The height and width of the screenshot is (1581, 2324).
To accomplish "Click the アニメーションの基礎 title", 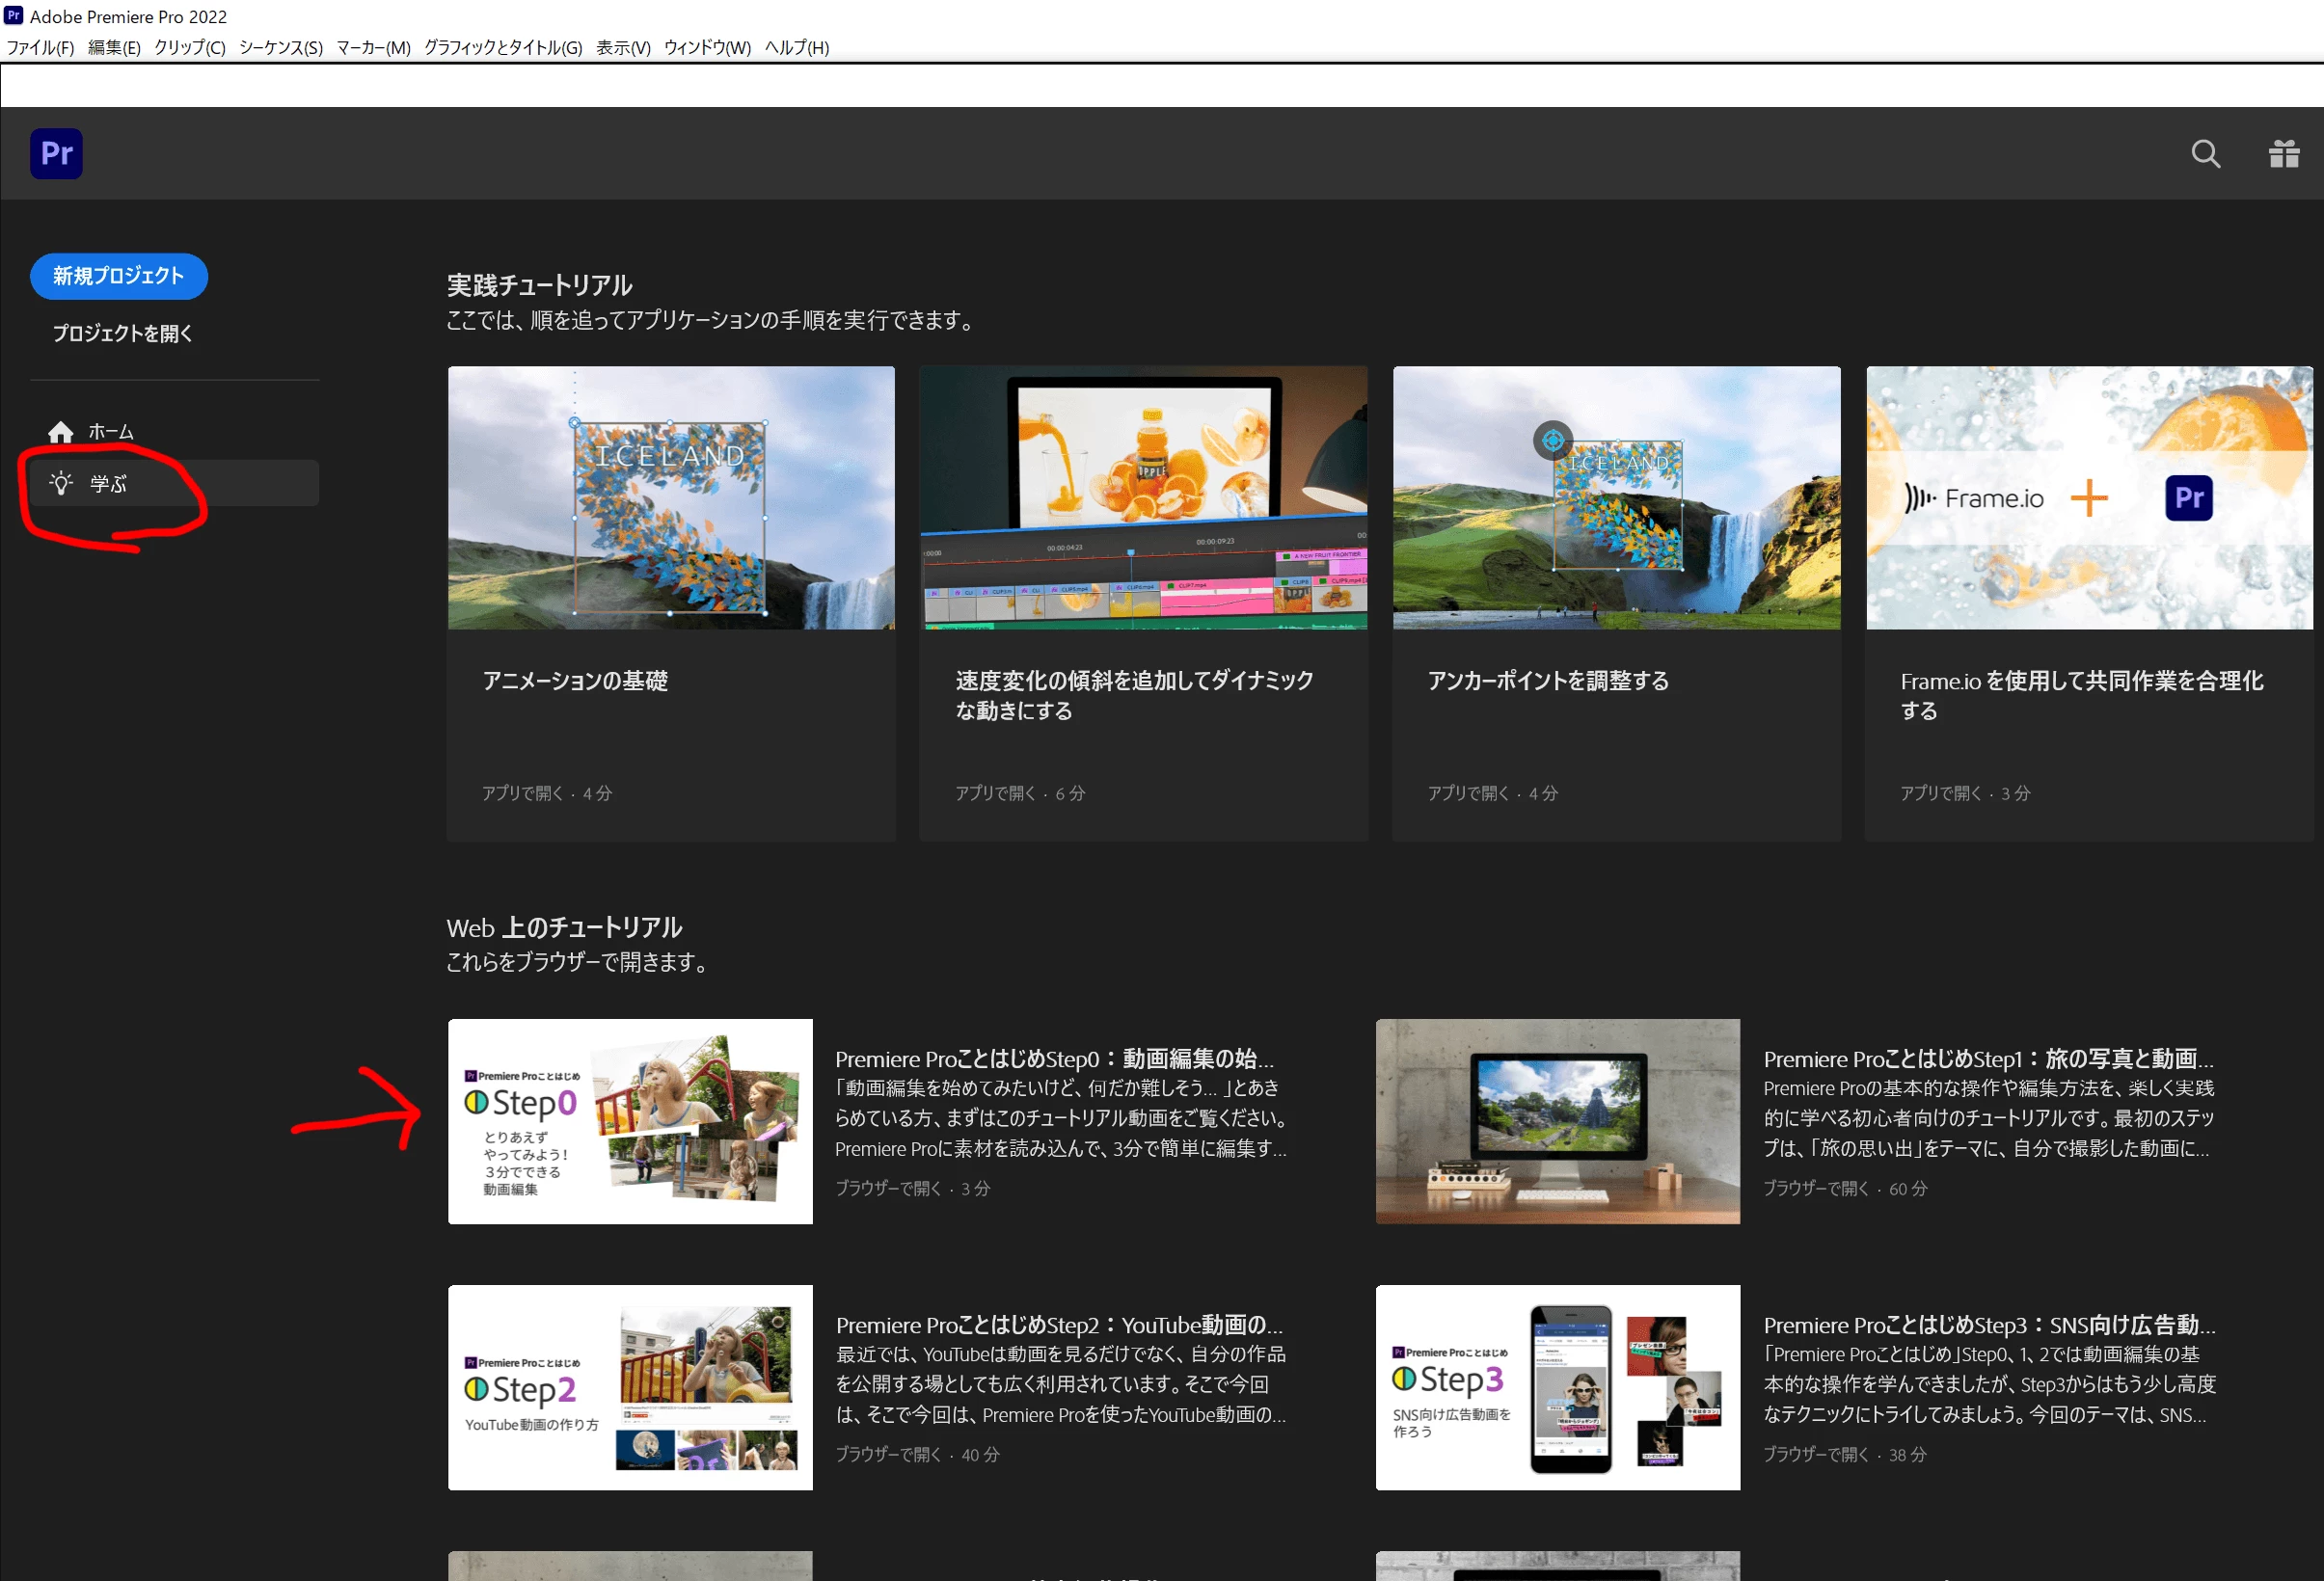I will click(x=575, y=681).
